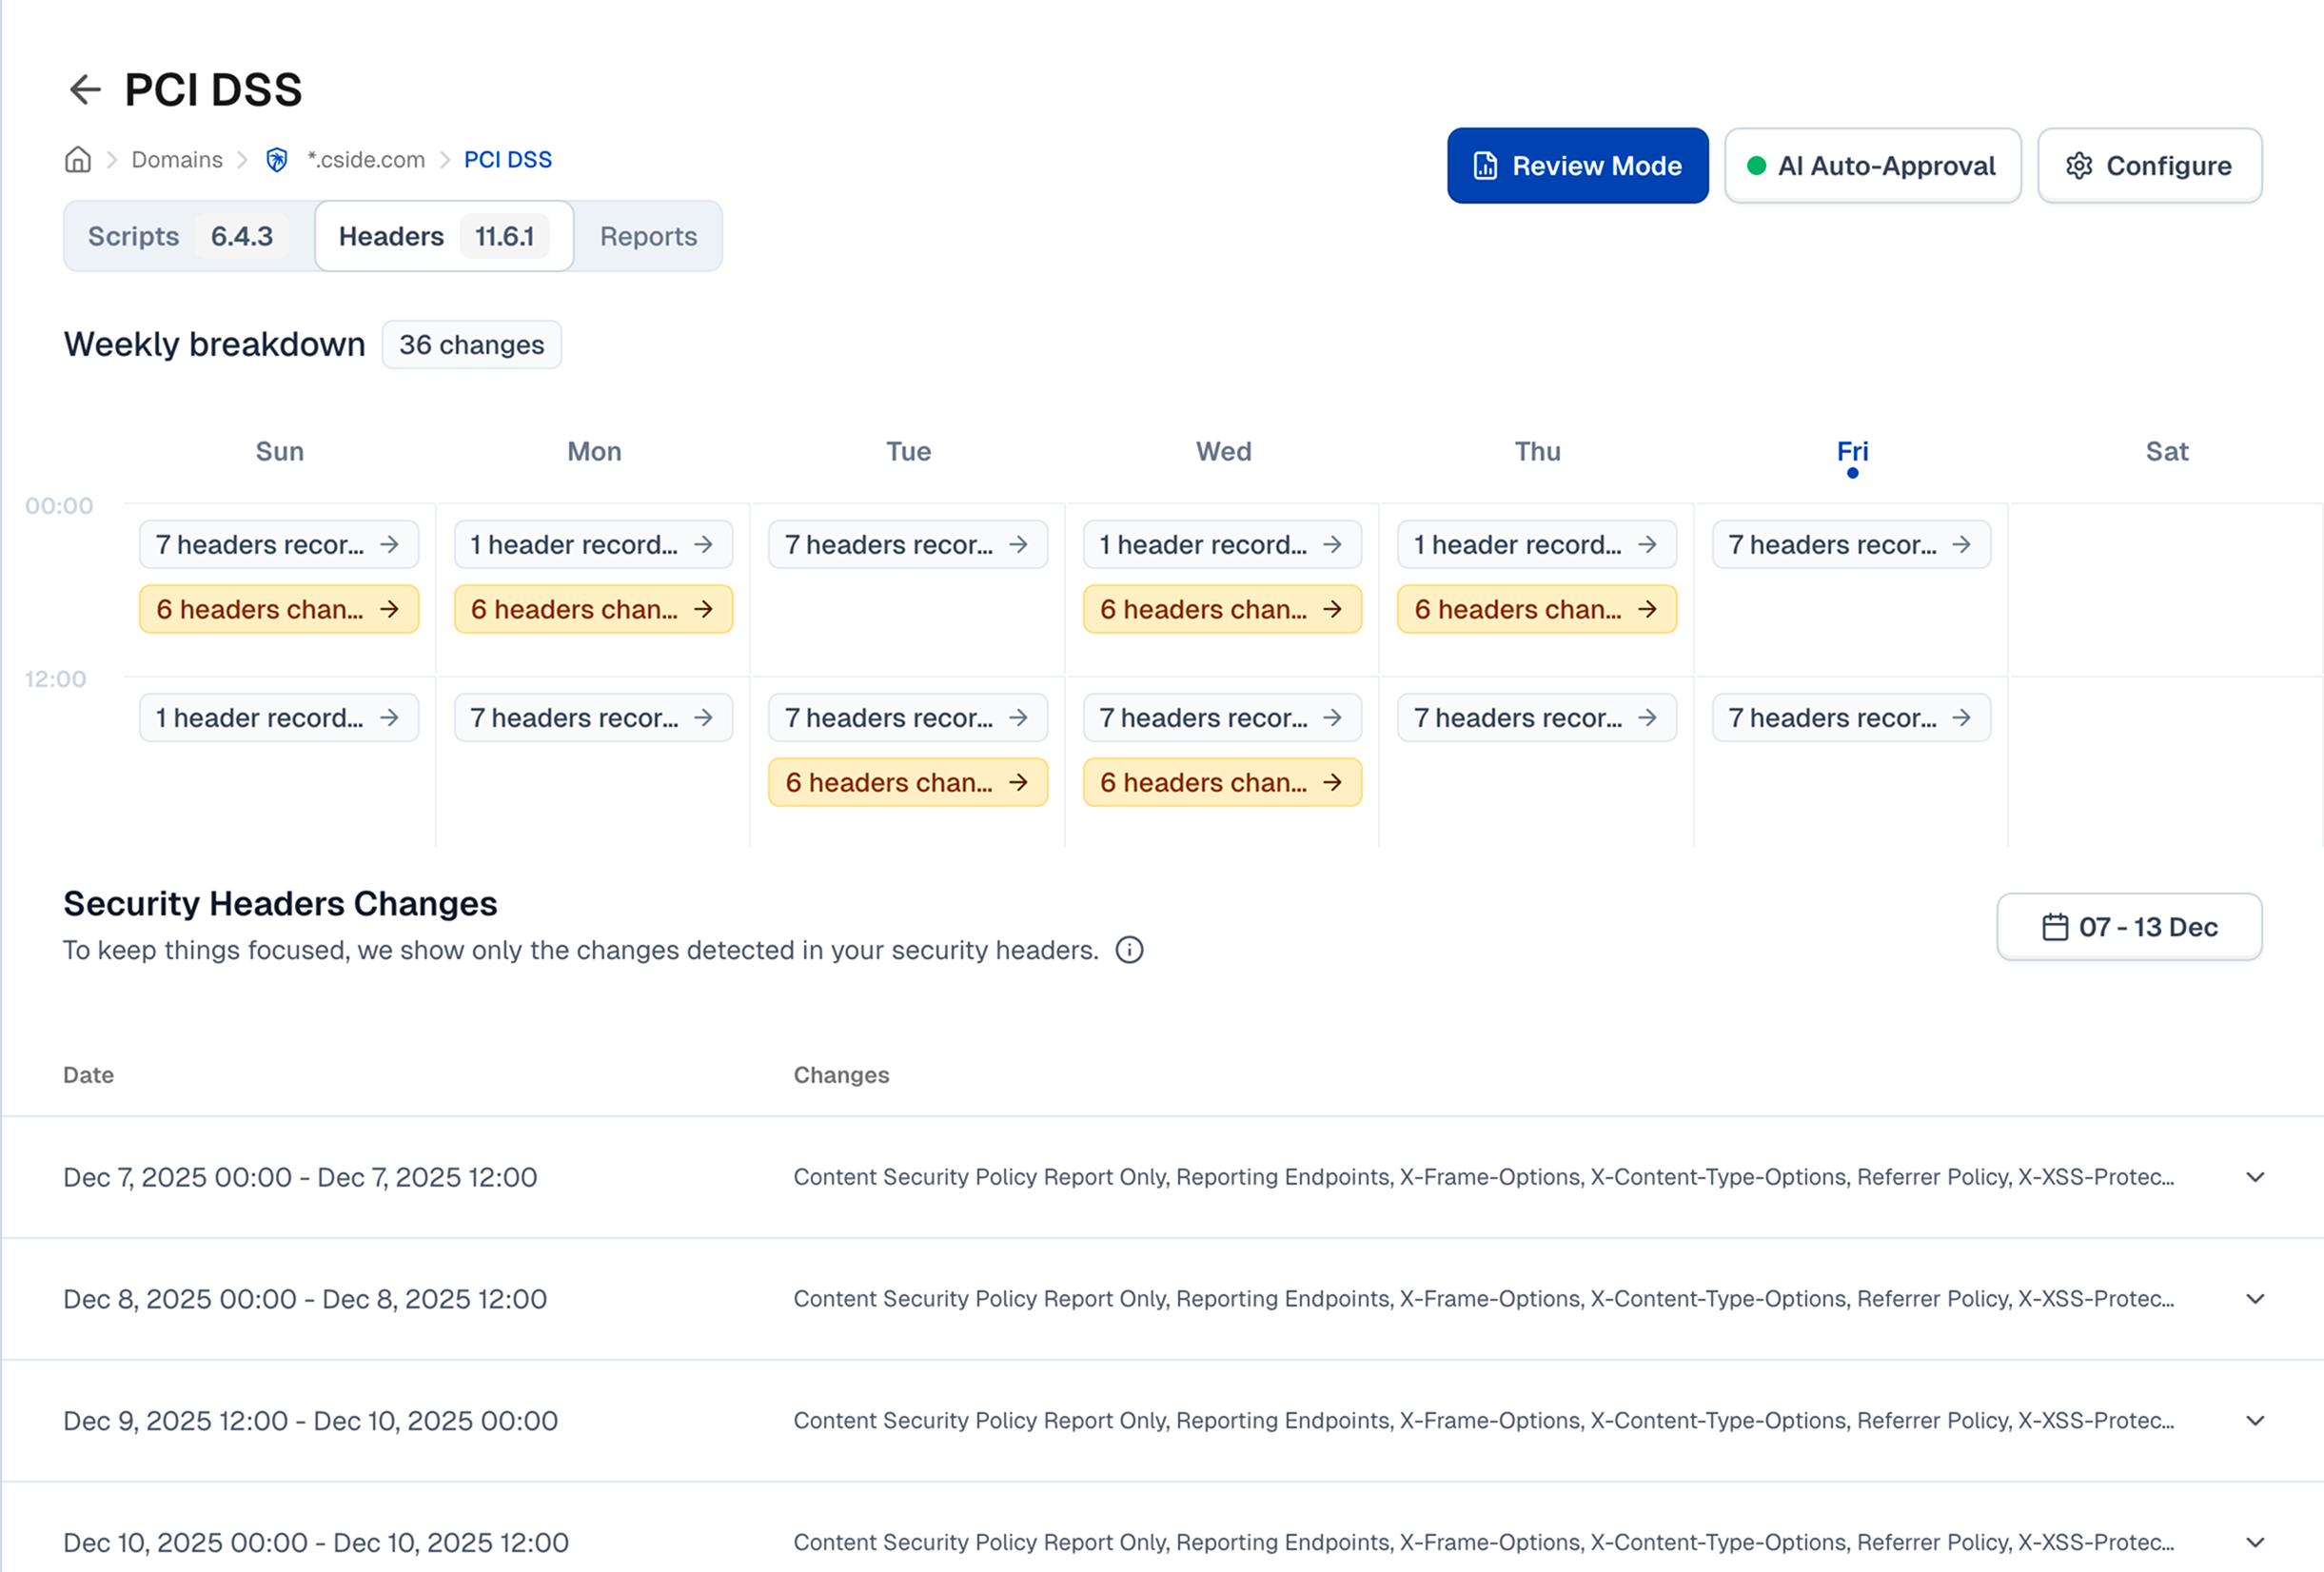Expand the Dec 7, 2025 00:00 row
Screen dimensions: 2324x1572
(2255, 1177)
